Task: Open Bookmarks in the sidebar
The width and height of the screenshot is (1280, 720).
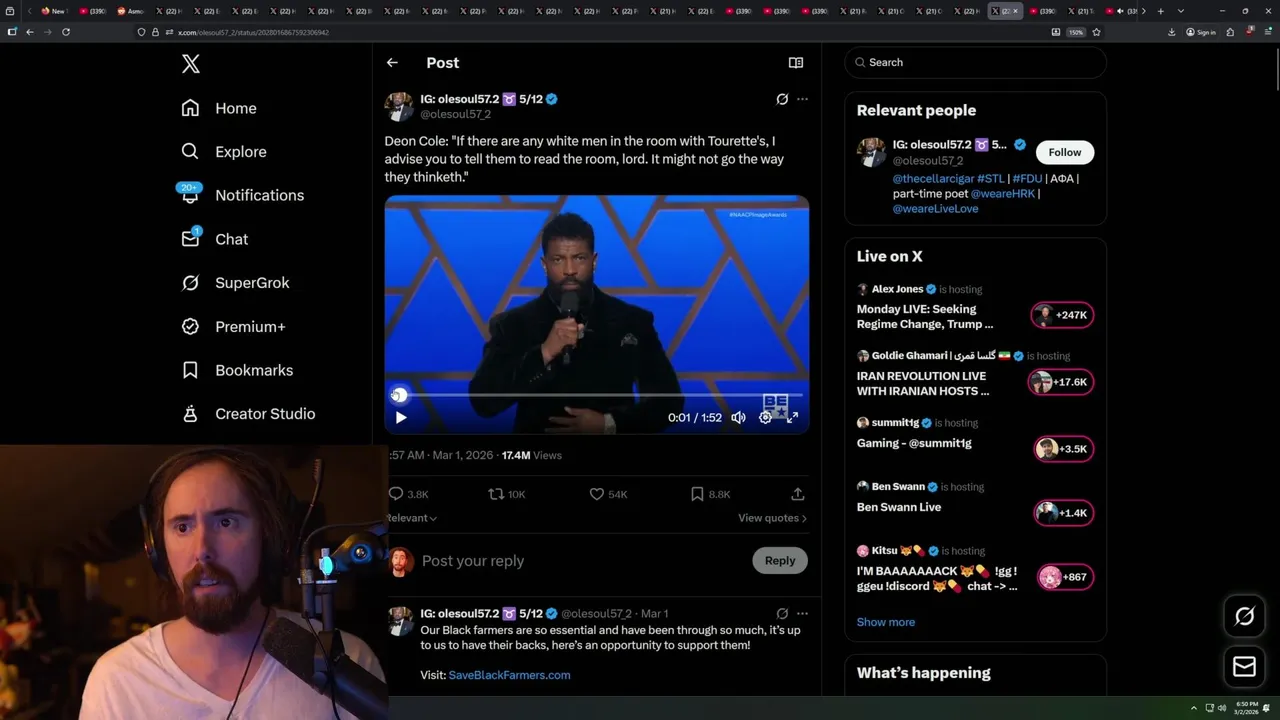Action: pos(237,370)
